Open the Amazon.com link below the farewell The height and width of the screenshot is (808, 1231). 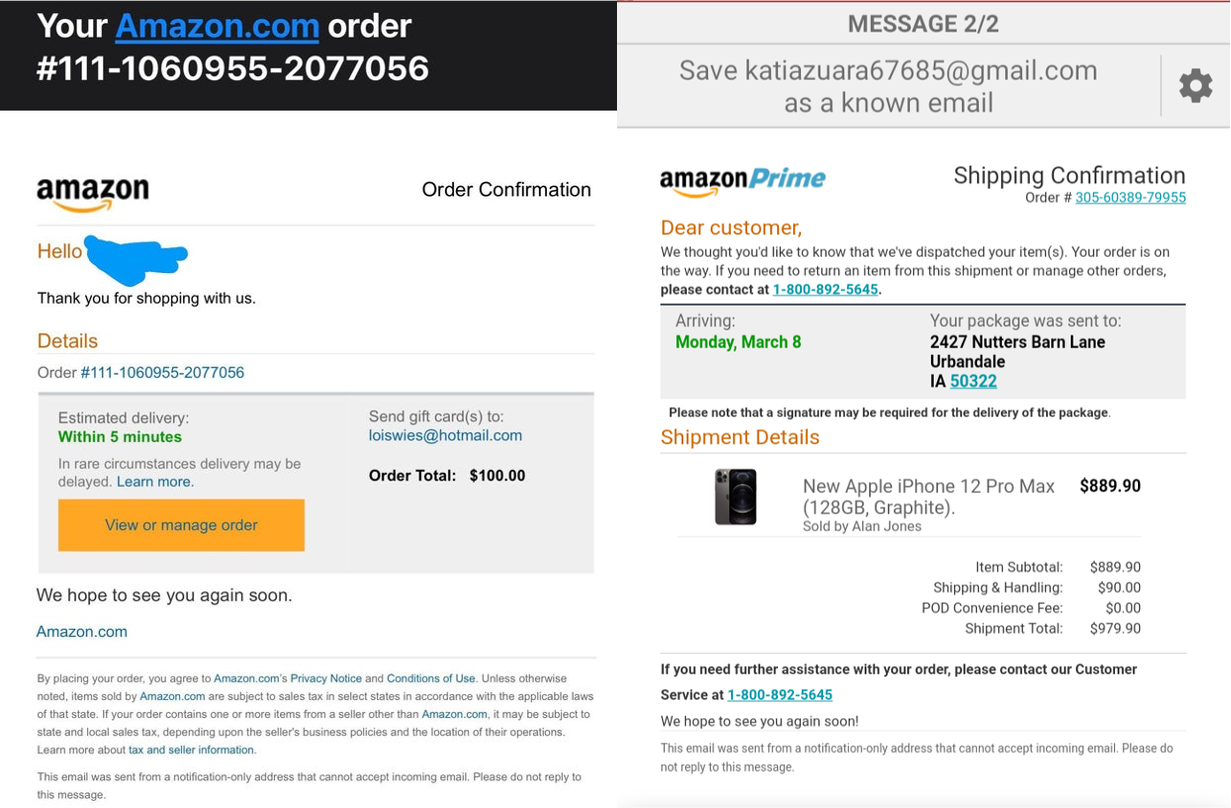[x=82, y=632]
